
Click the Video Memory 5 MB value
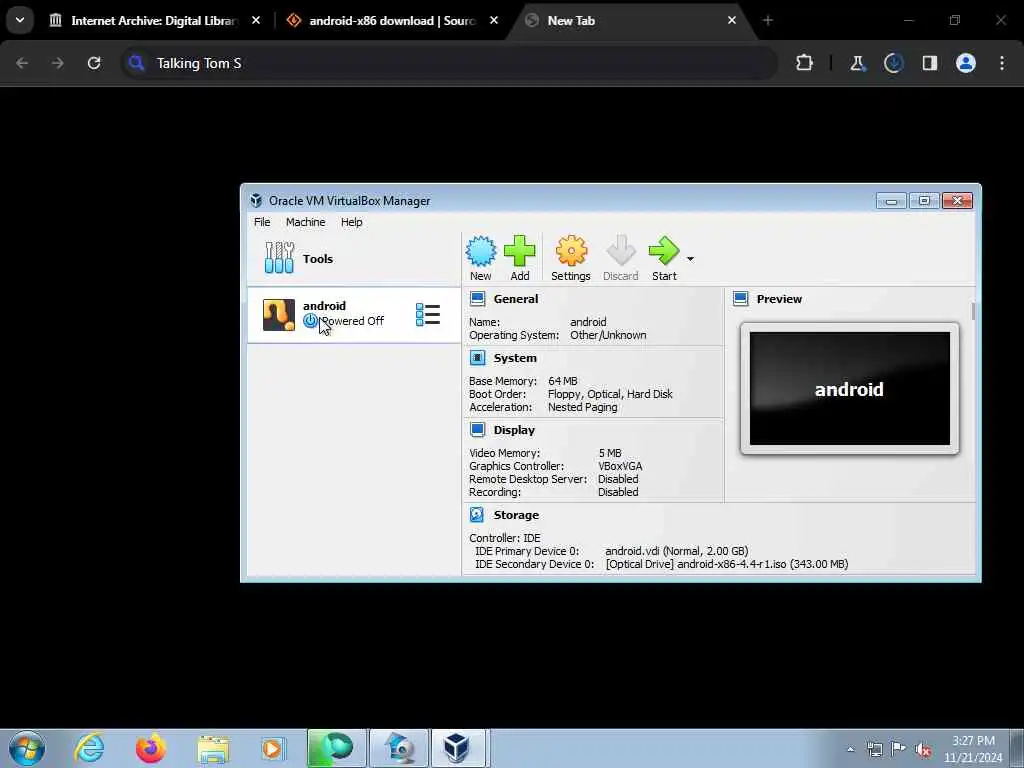610,453
